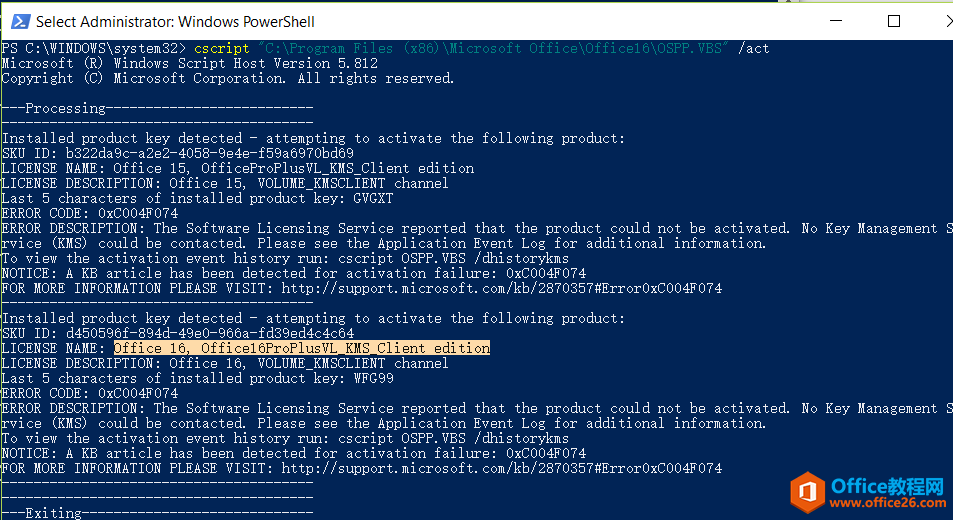This screenshot has width=953, height=520.
Task: Click the Office 15 LICENSE NAME line
Action: [238, 168]
